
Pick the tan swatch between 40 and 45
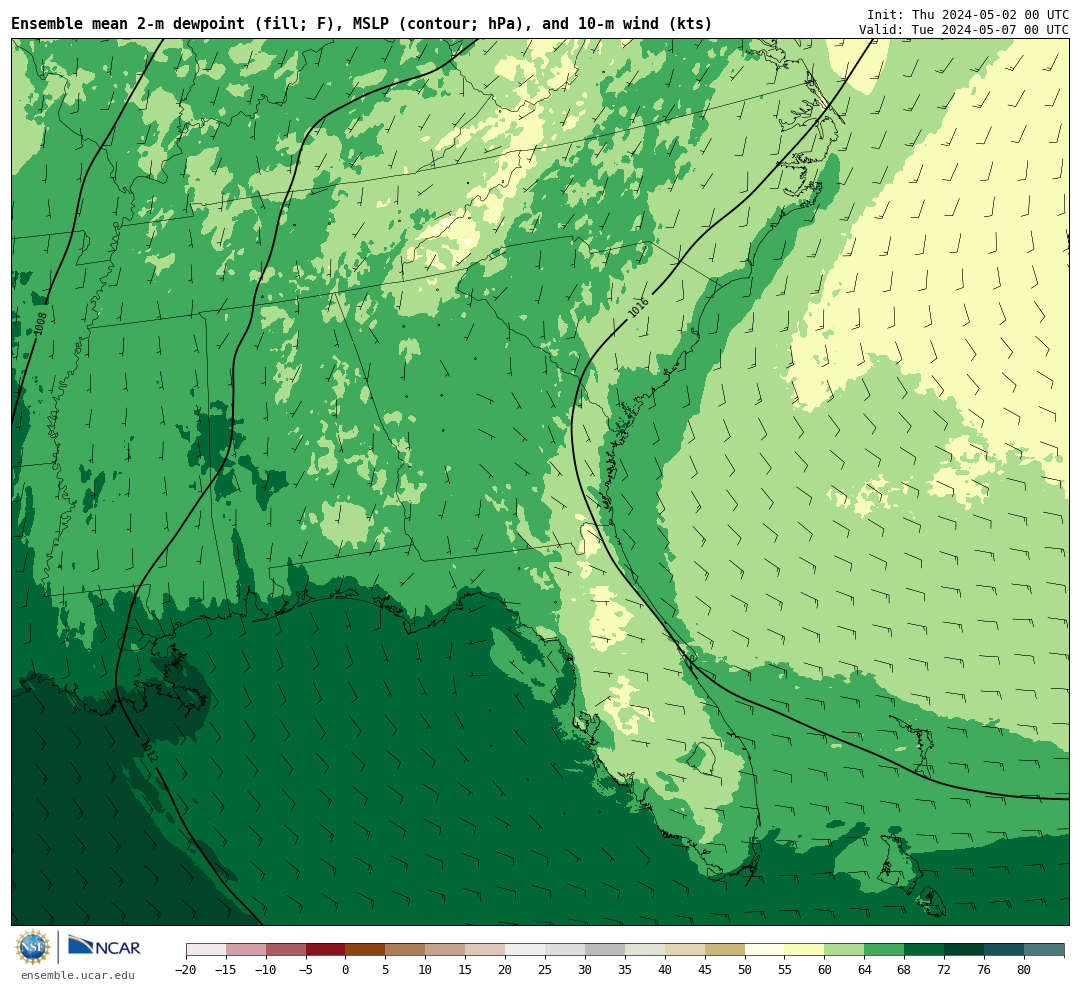(685, 950)
